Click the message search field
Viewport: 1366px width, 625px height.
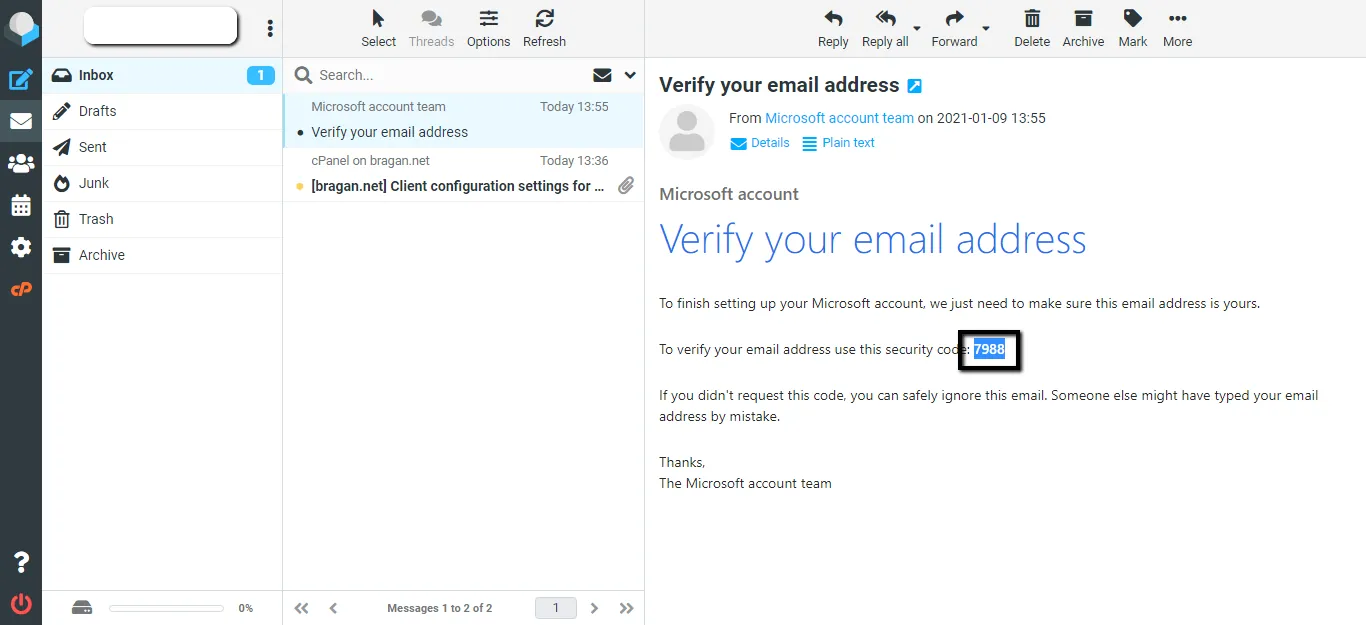click(x=450, y=75)
